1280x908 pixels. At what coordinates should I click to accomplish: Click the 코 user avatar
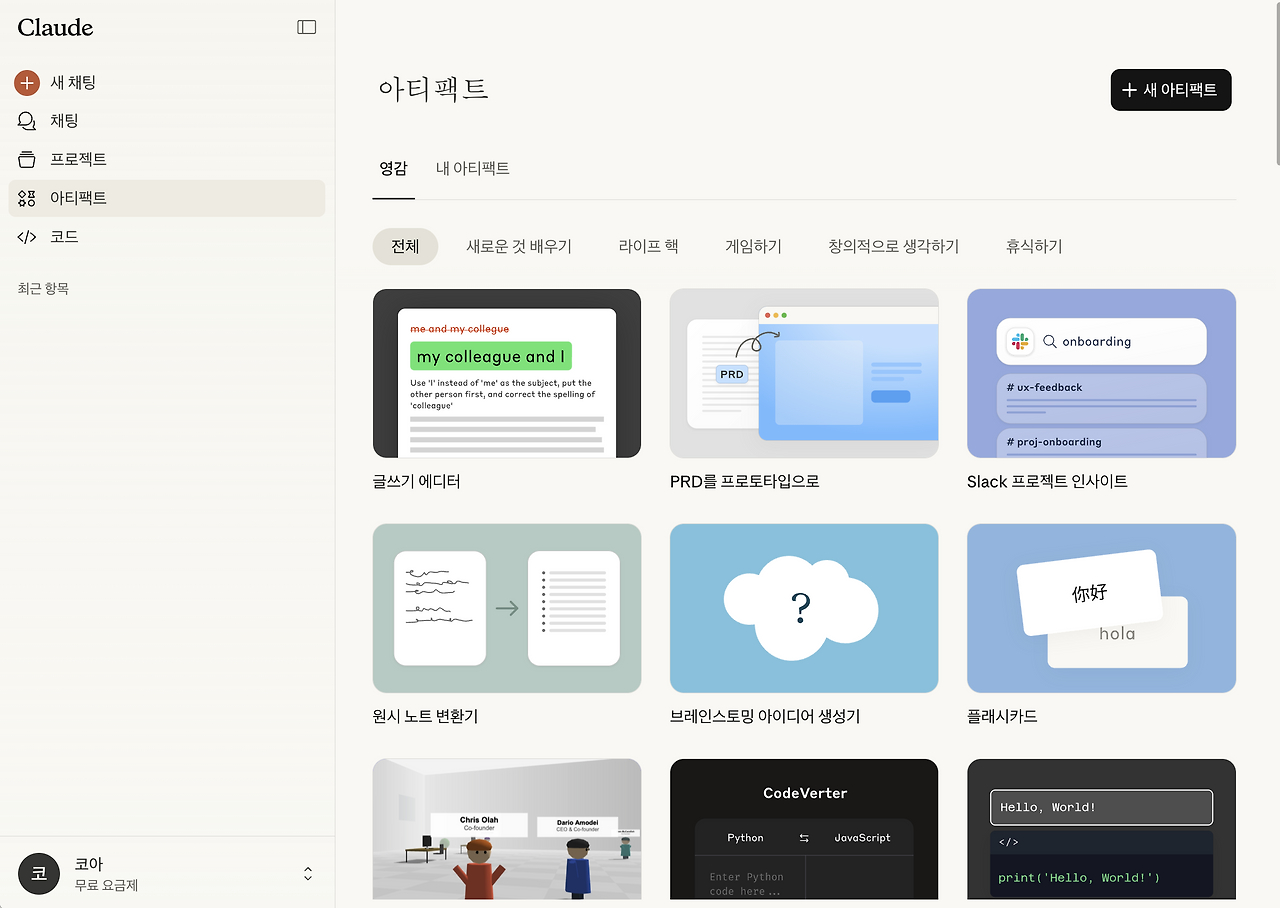(39, 873)
